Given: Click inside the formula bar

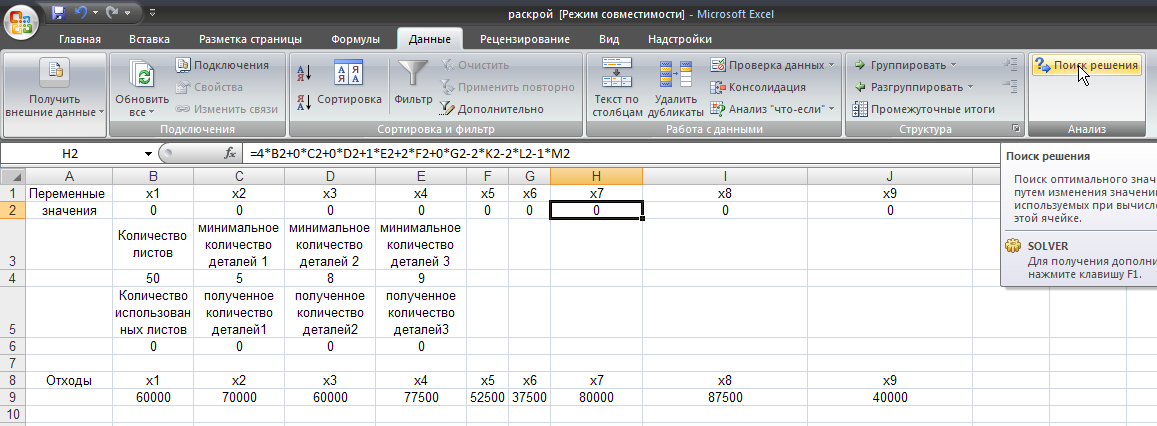Looking at the screenshot, I should [620, 154].
